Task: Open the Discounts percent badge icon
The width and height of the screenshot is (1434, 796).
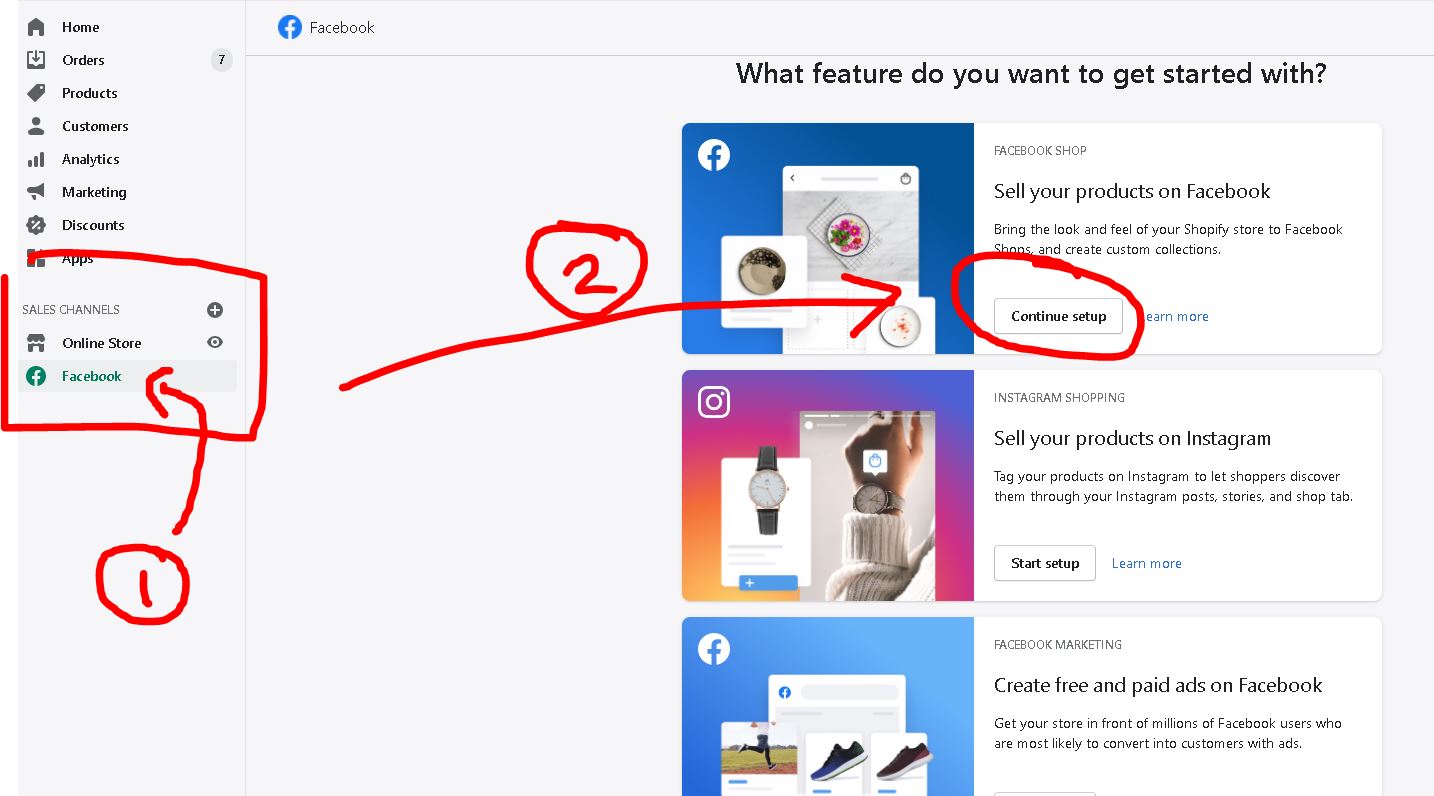Action: [x=36, y=225]
